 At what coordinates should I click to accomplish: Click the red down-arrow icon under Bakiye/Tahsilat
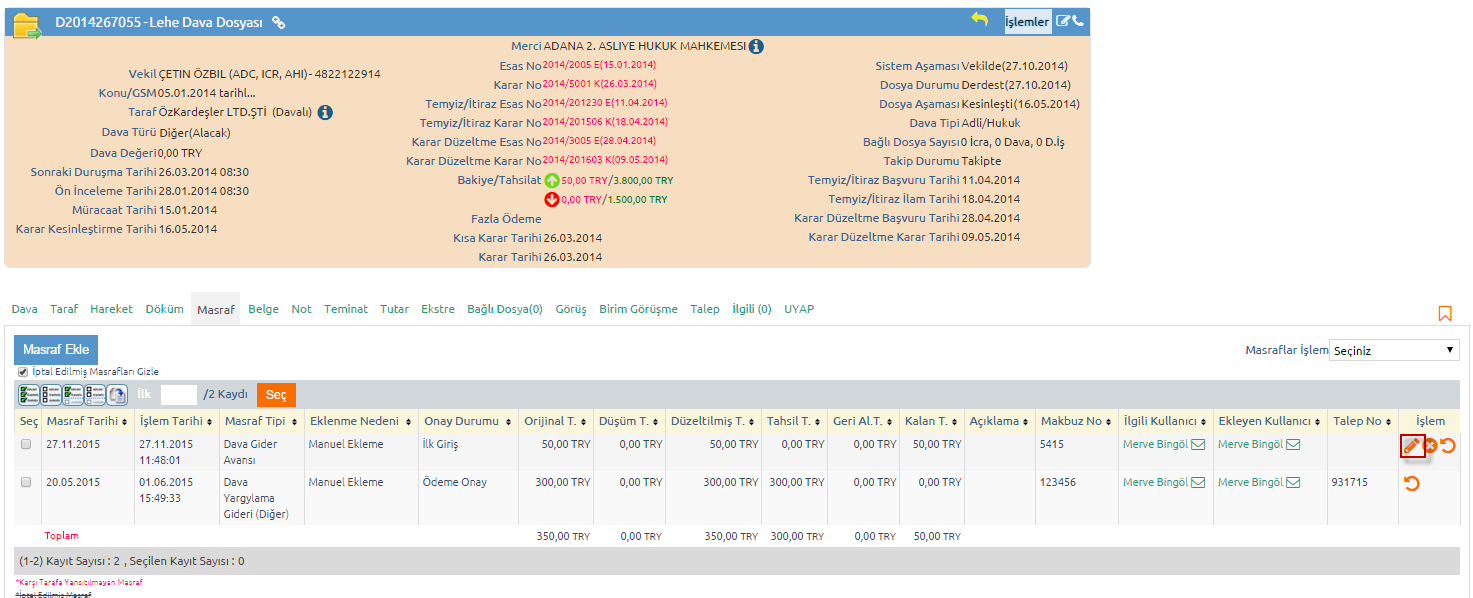552,199
